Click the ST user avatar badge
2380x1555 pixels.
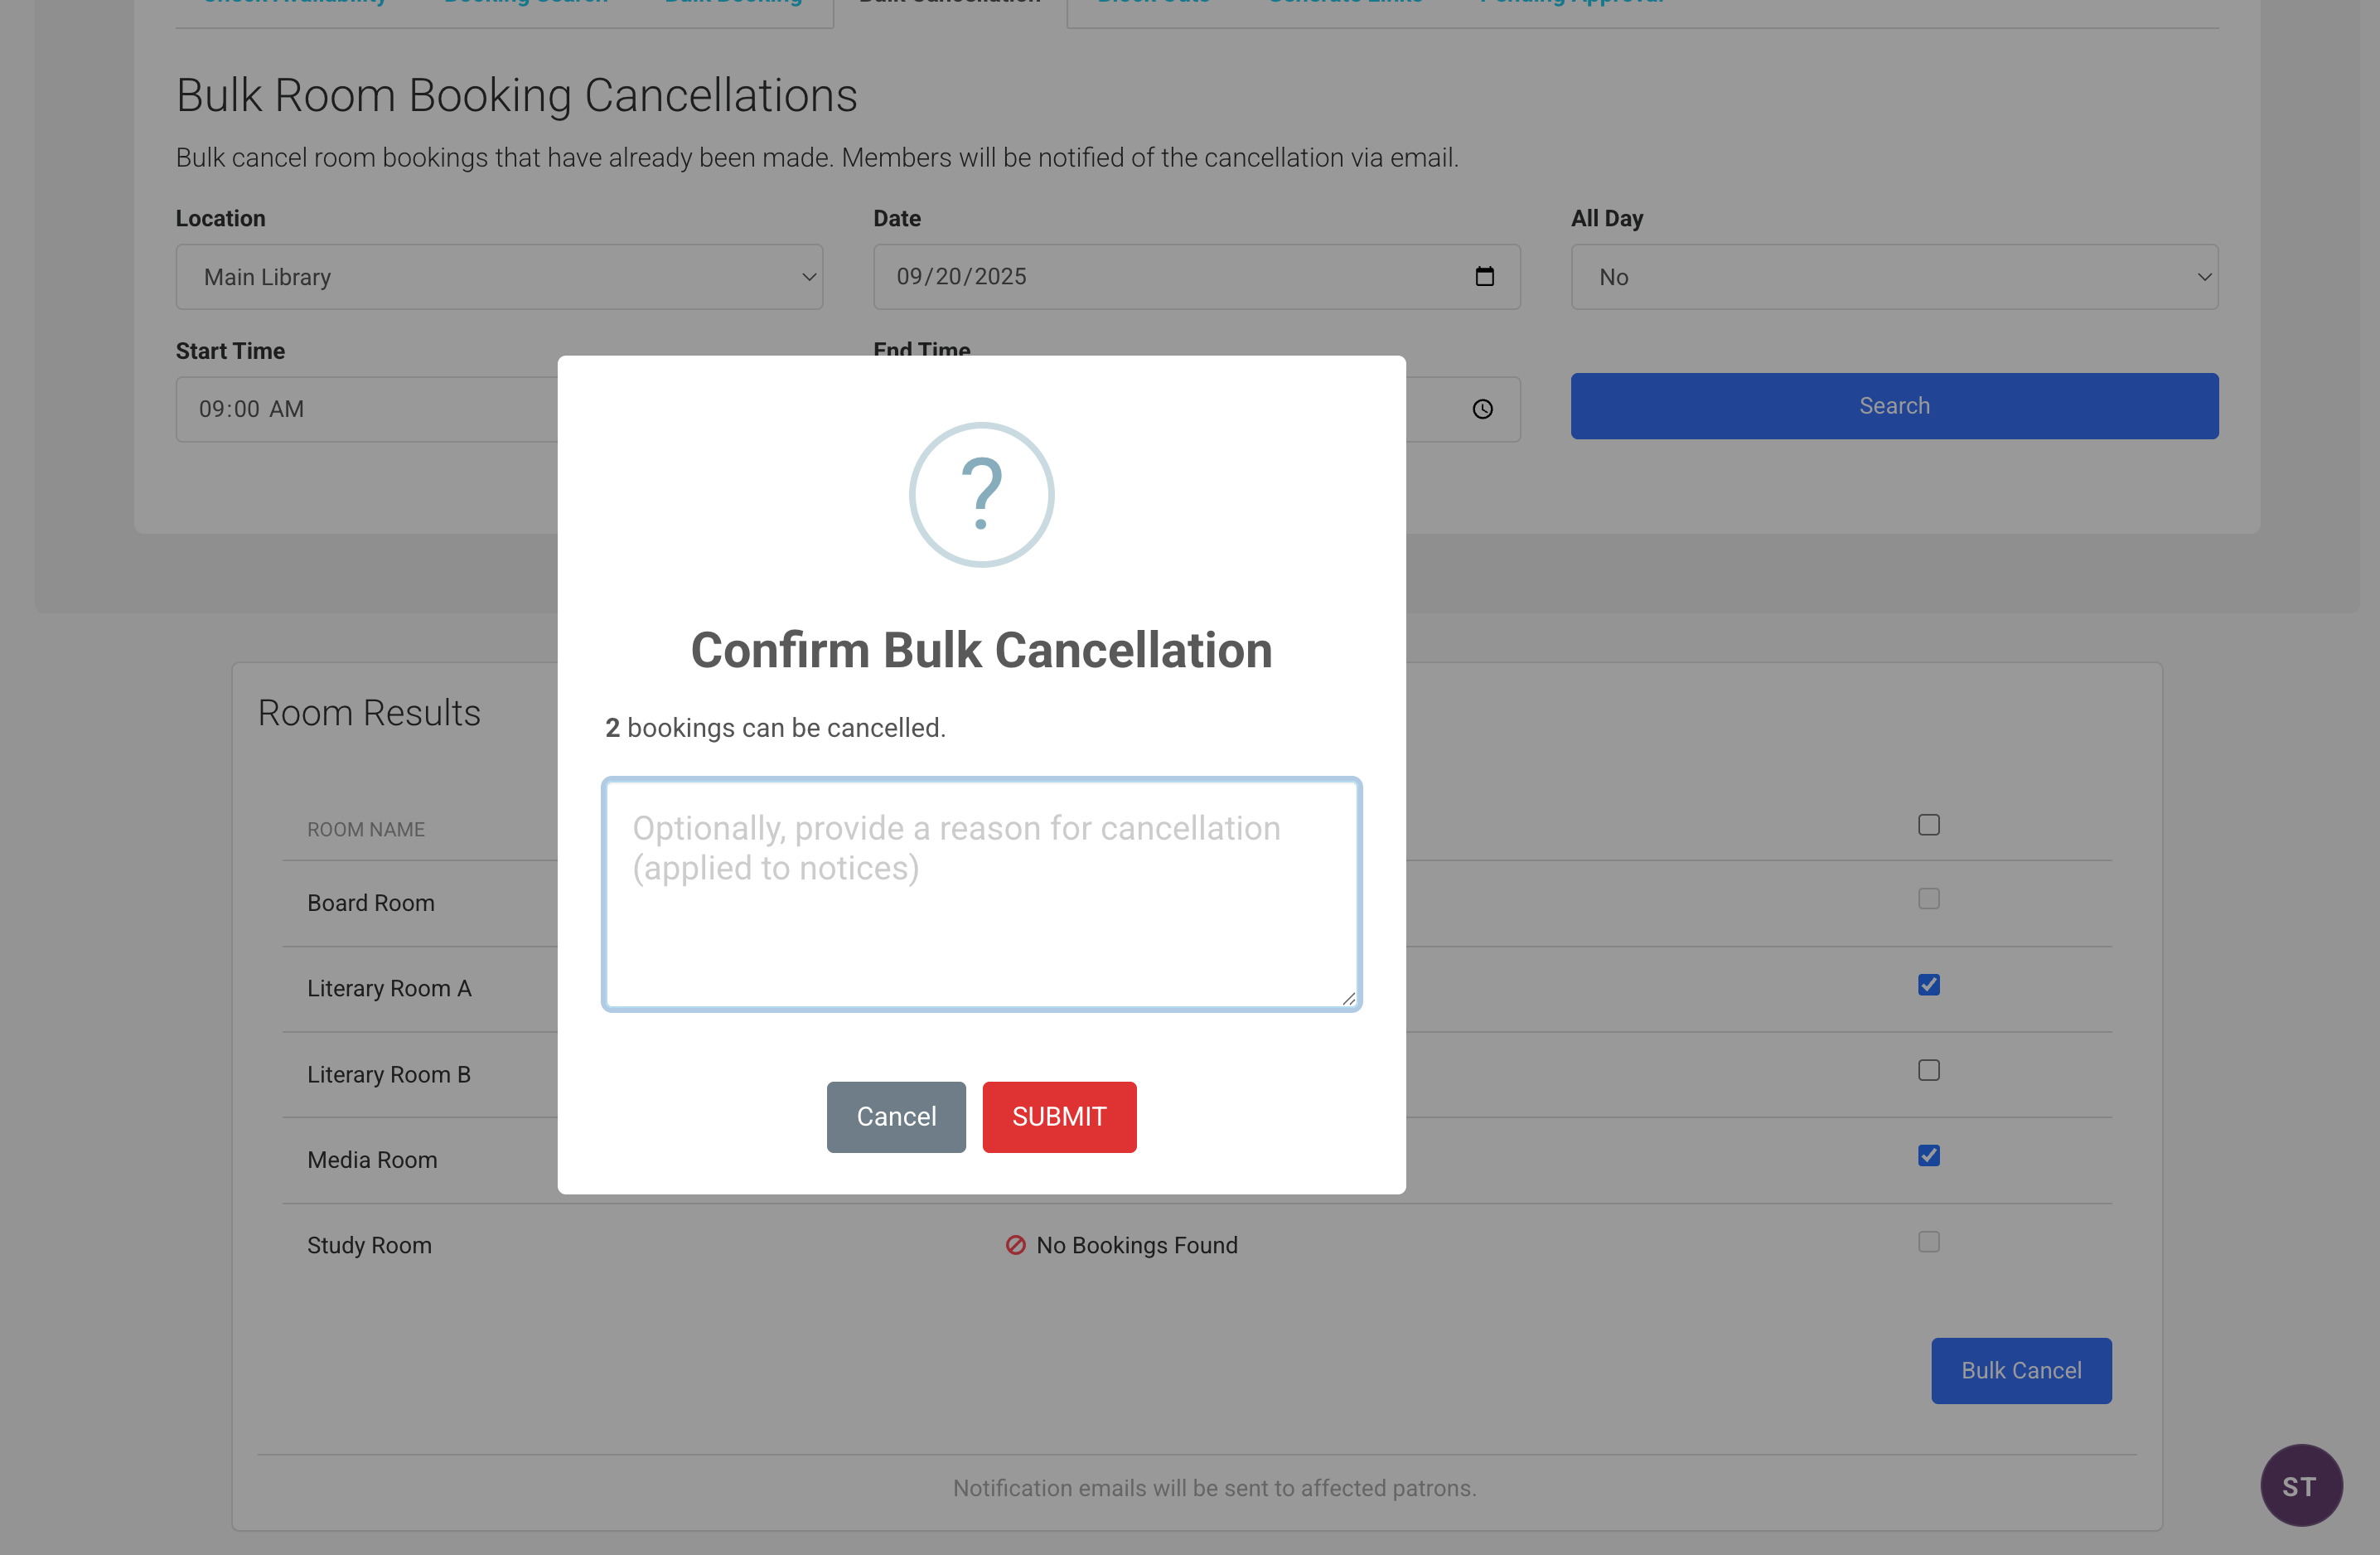pyautogui.click(x=2301, y=1485)
